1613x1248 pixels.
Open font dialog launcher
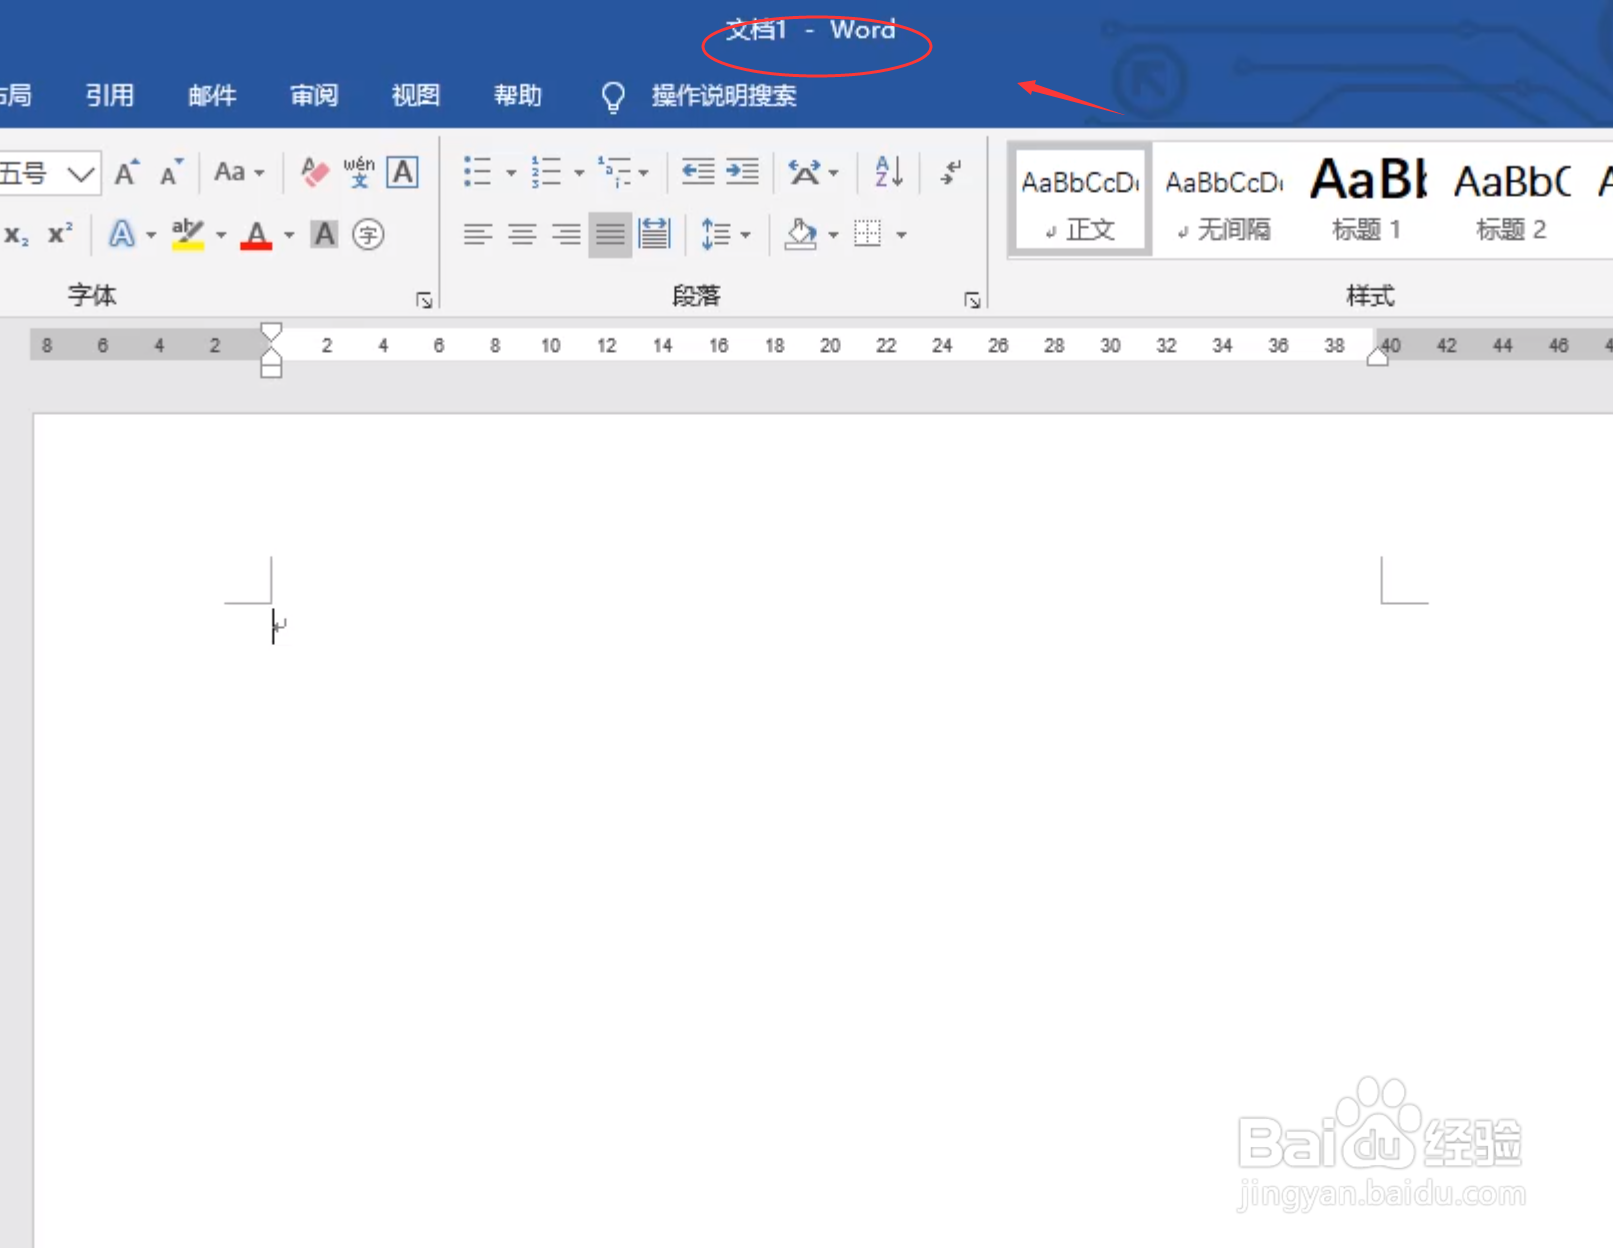pyautogui.click(x=424, y=300)
